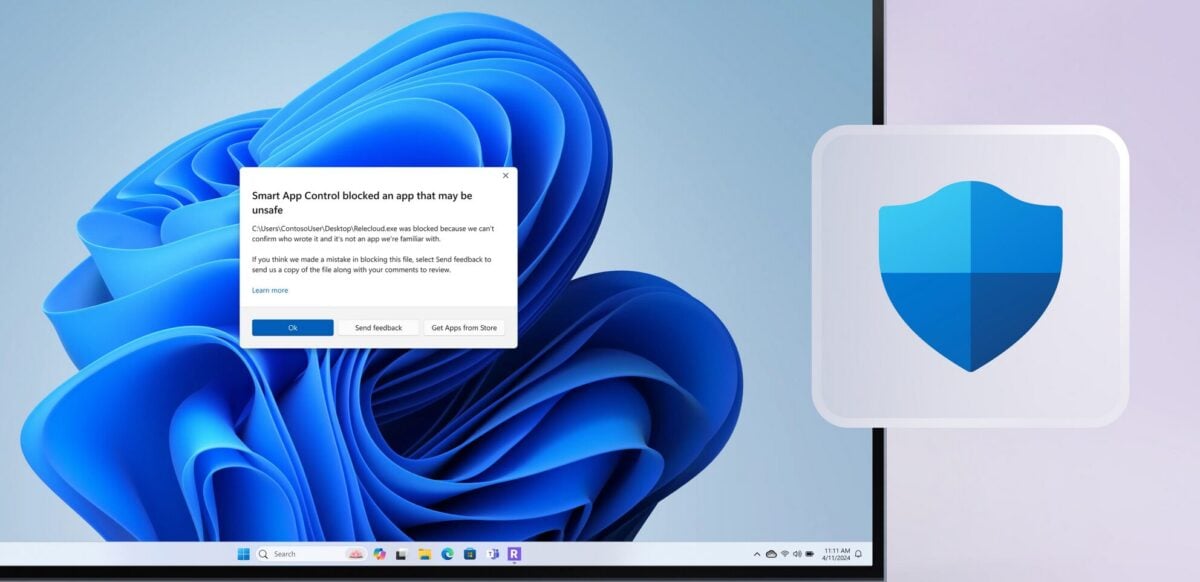Screen dimensions: 1200x582
Task: Click the Ok button in the dialog
Action: click(x=292, y=328)
